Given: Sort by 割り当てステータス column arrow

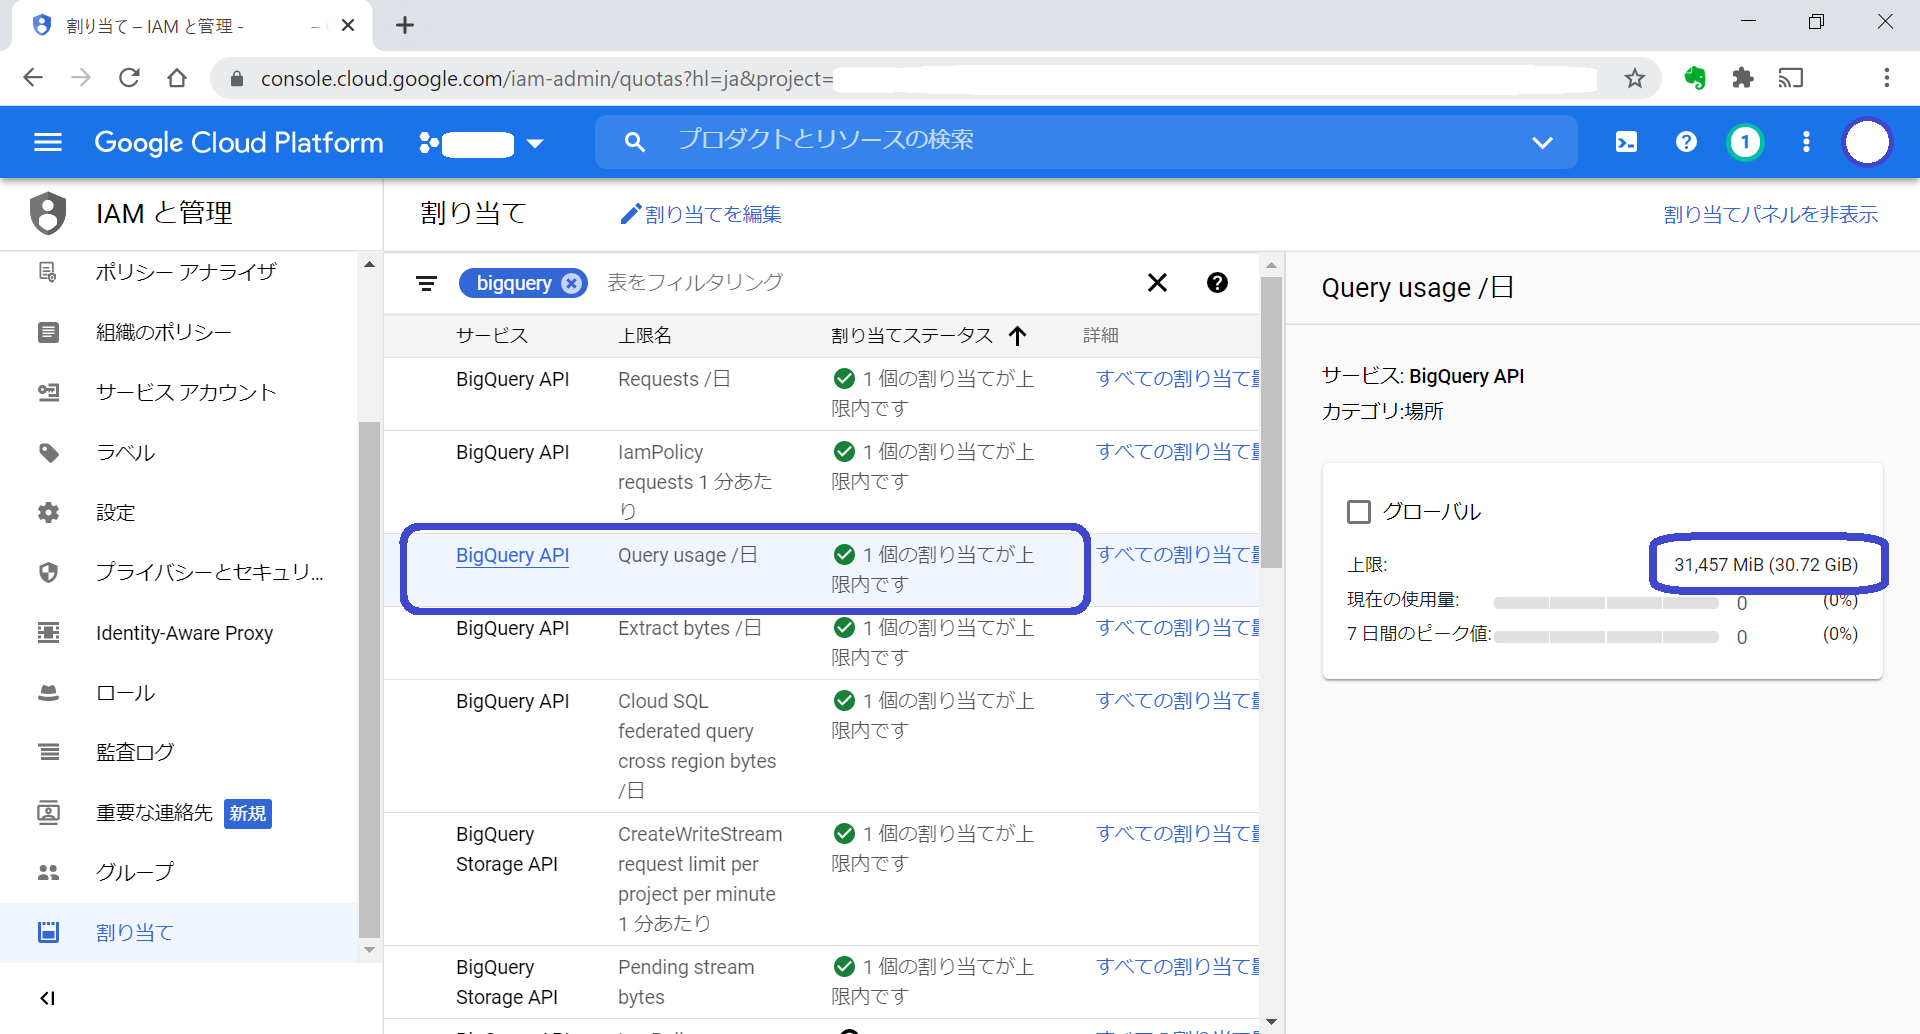Looking at the screenshot, I should 1017,336.
